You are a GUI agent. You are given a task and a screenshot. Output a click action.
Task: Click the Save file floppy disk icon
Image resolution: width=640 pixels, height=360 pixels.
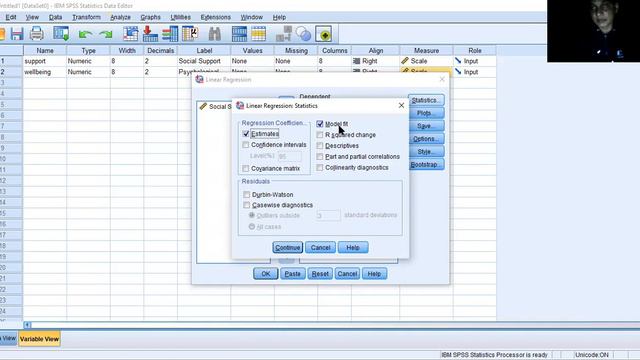(17, 34)
